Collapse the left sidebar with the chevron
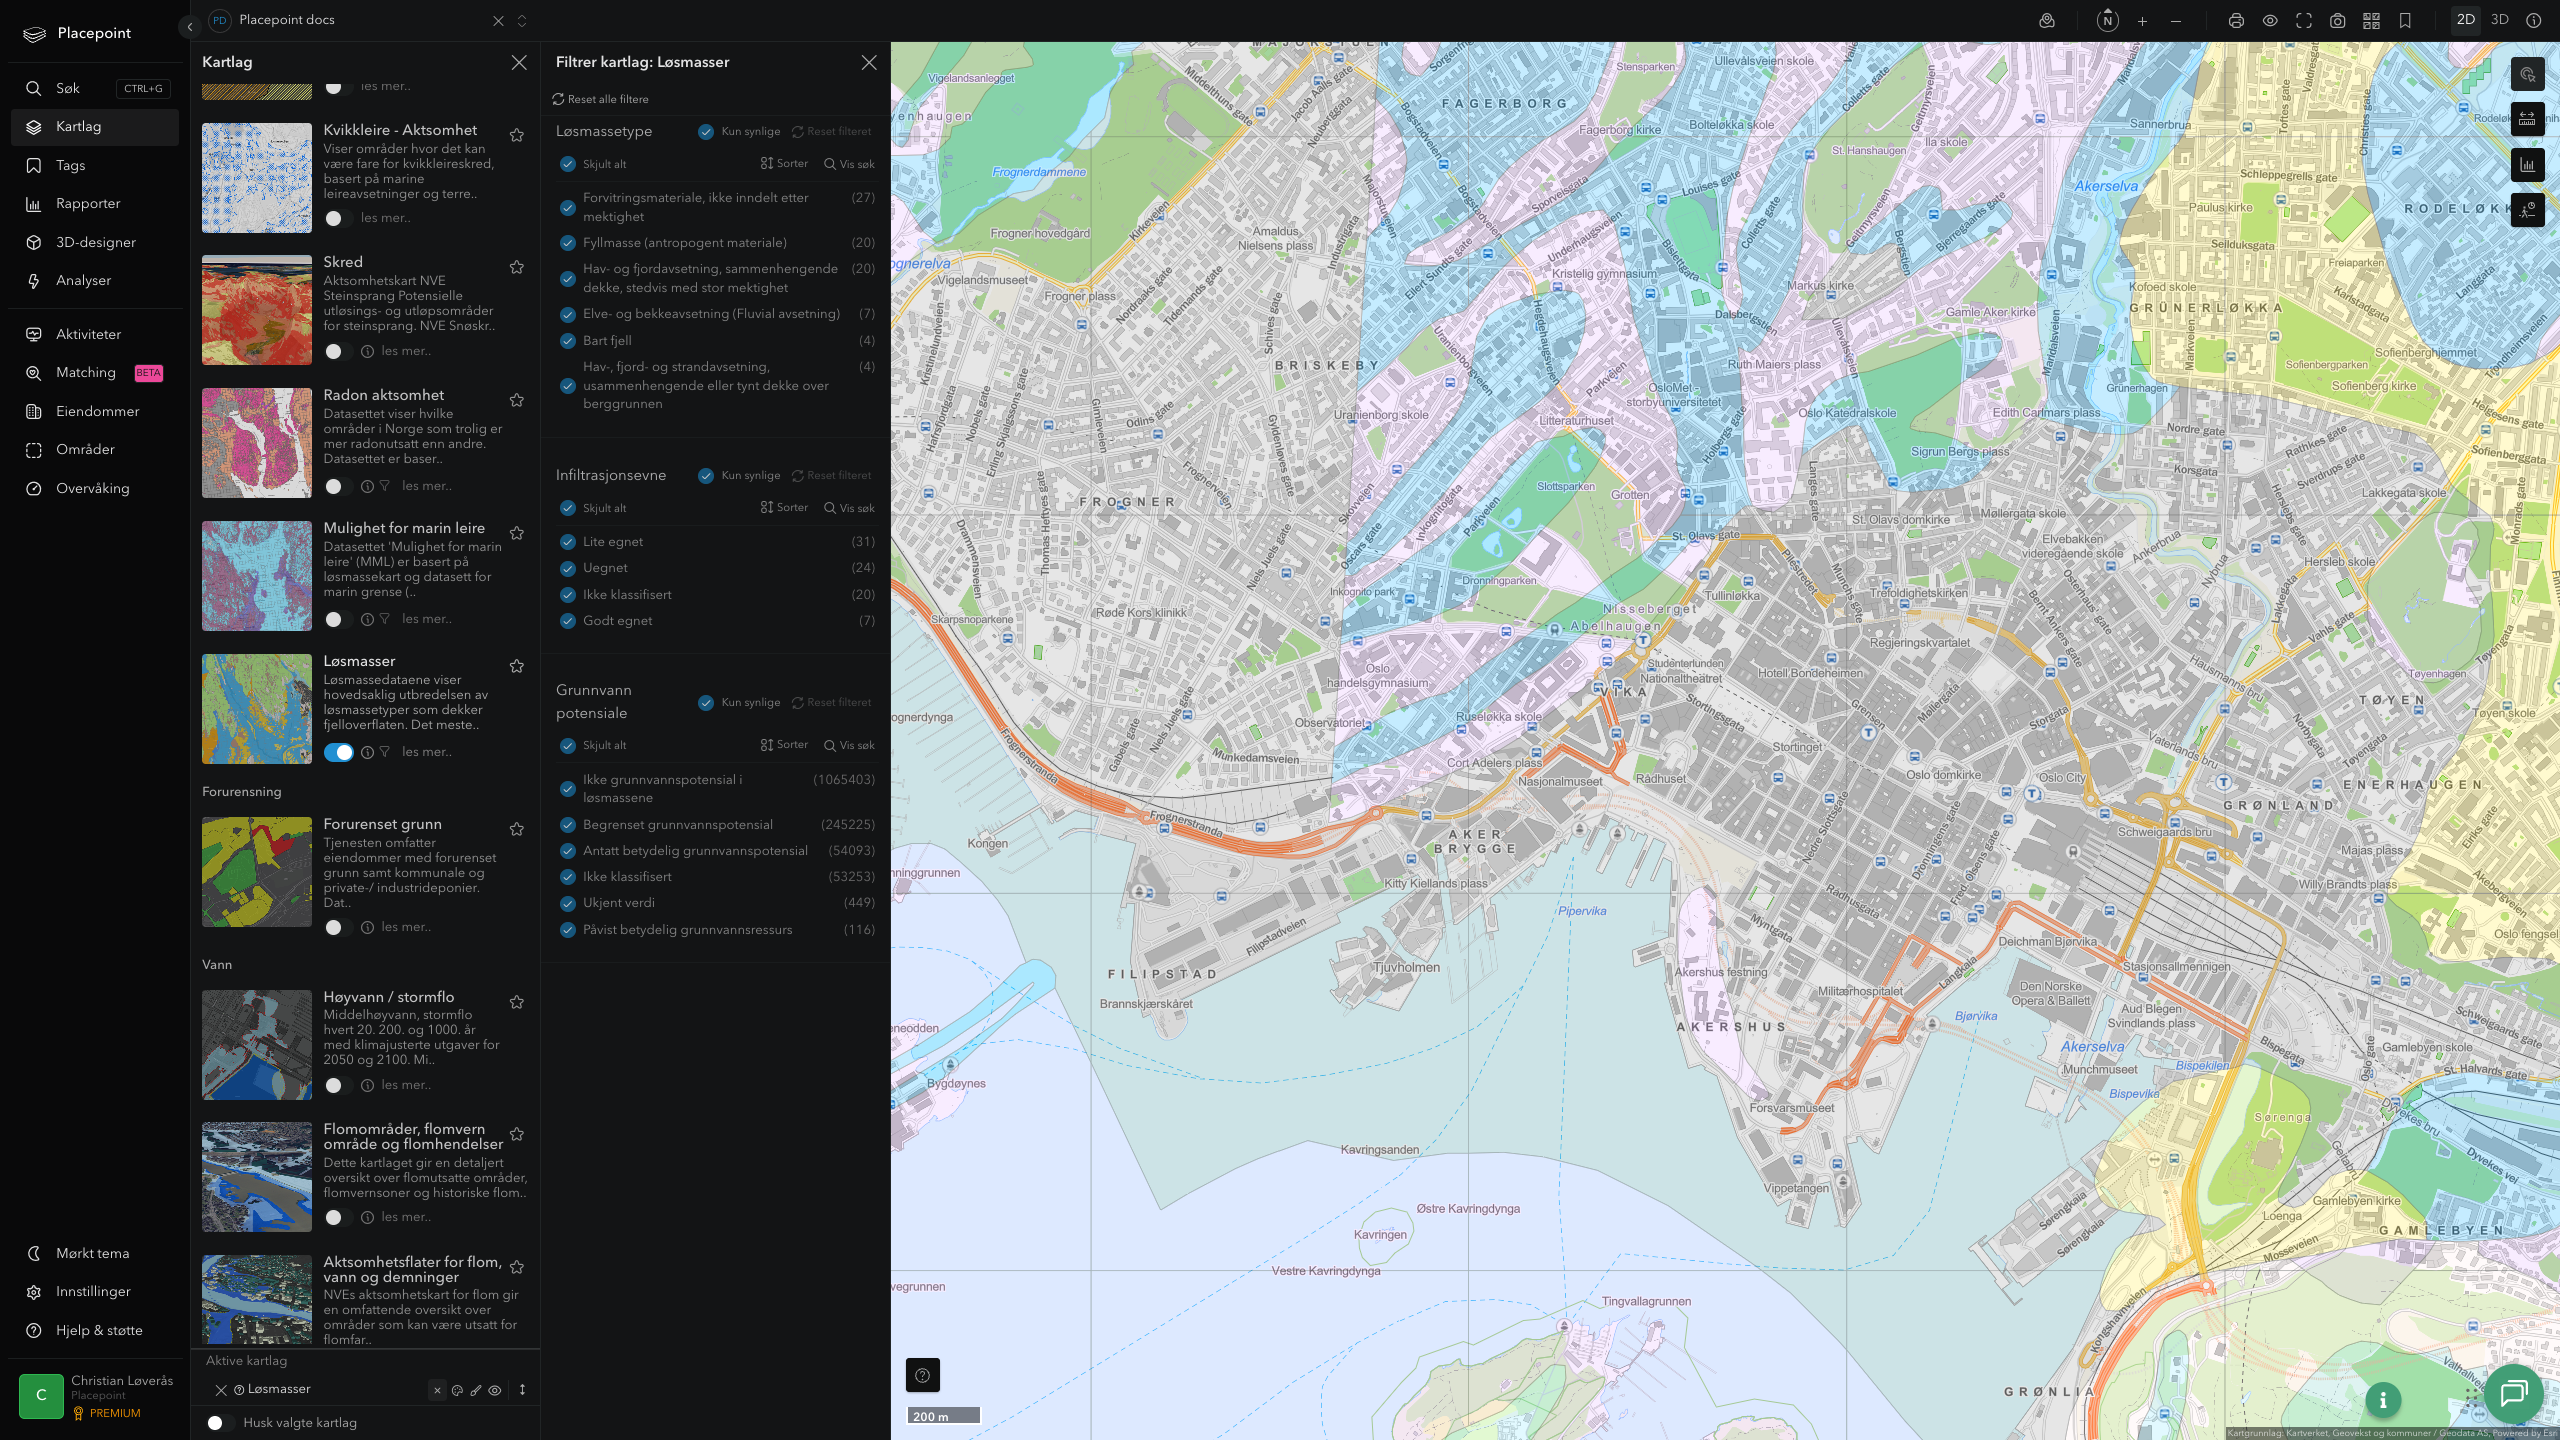Image resolution: width=2560 pixels, height=1440 pixels. pyautogui.click(x=189, y=27)
